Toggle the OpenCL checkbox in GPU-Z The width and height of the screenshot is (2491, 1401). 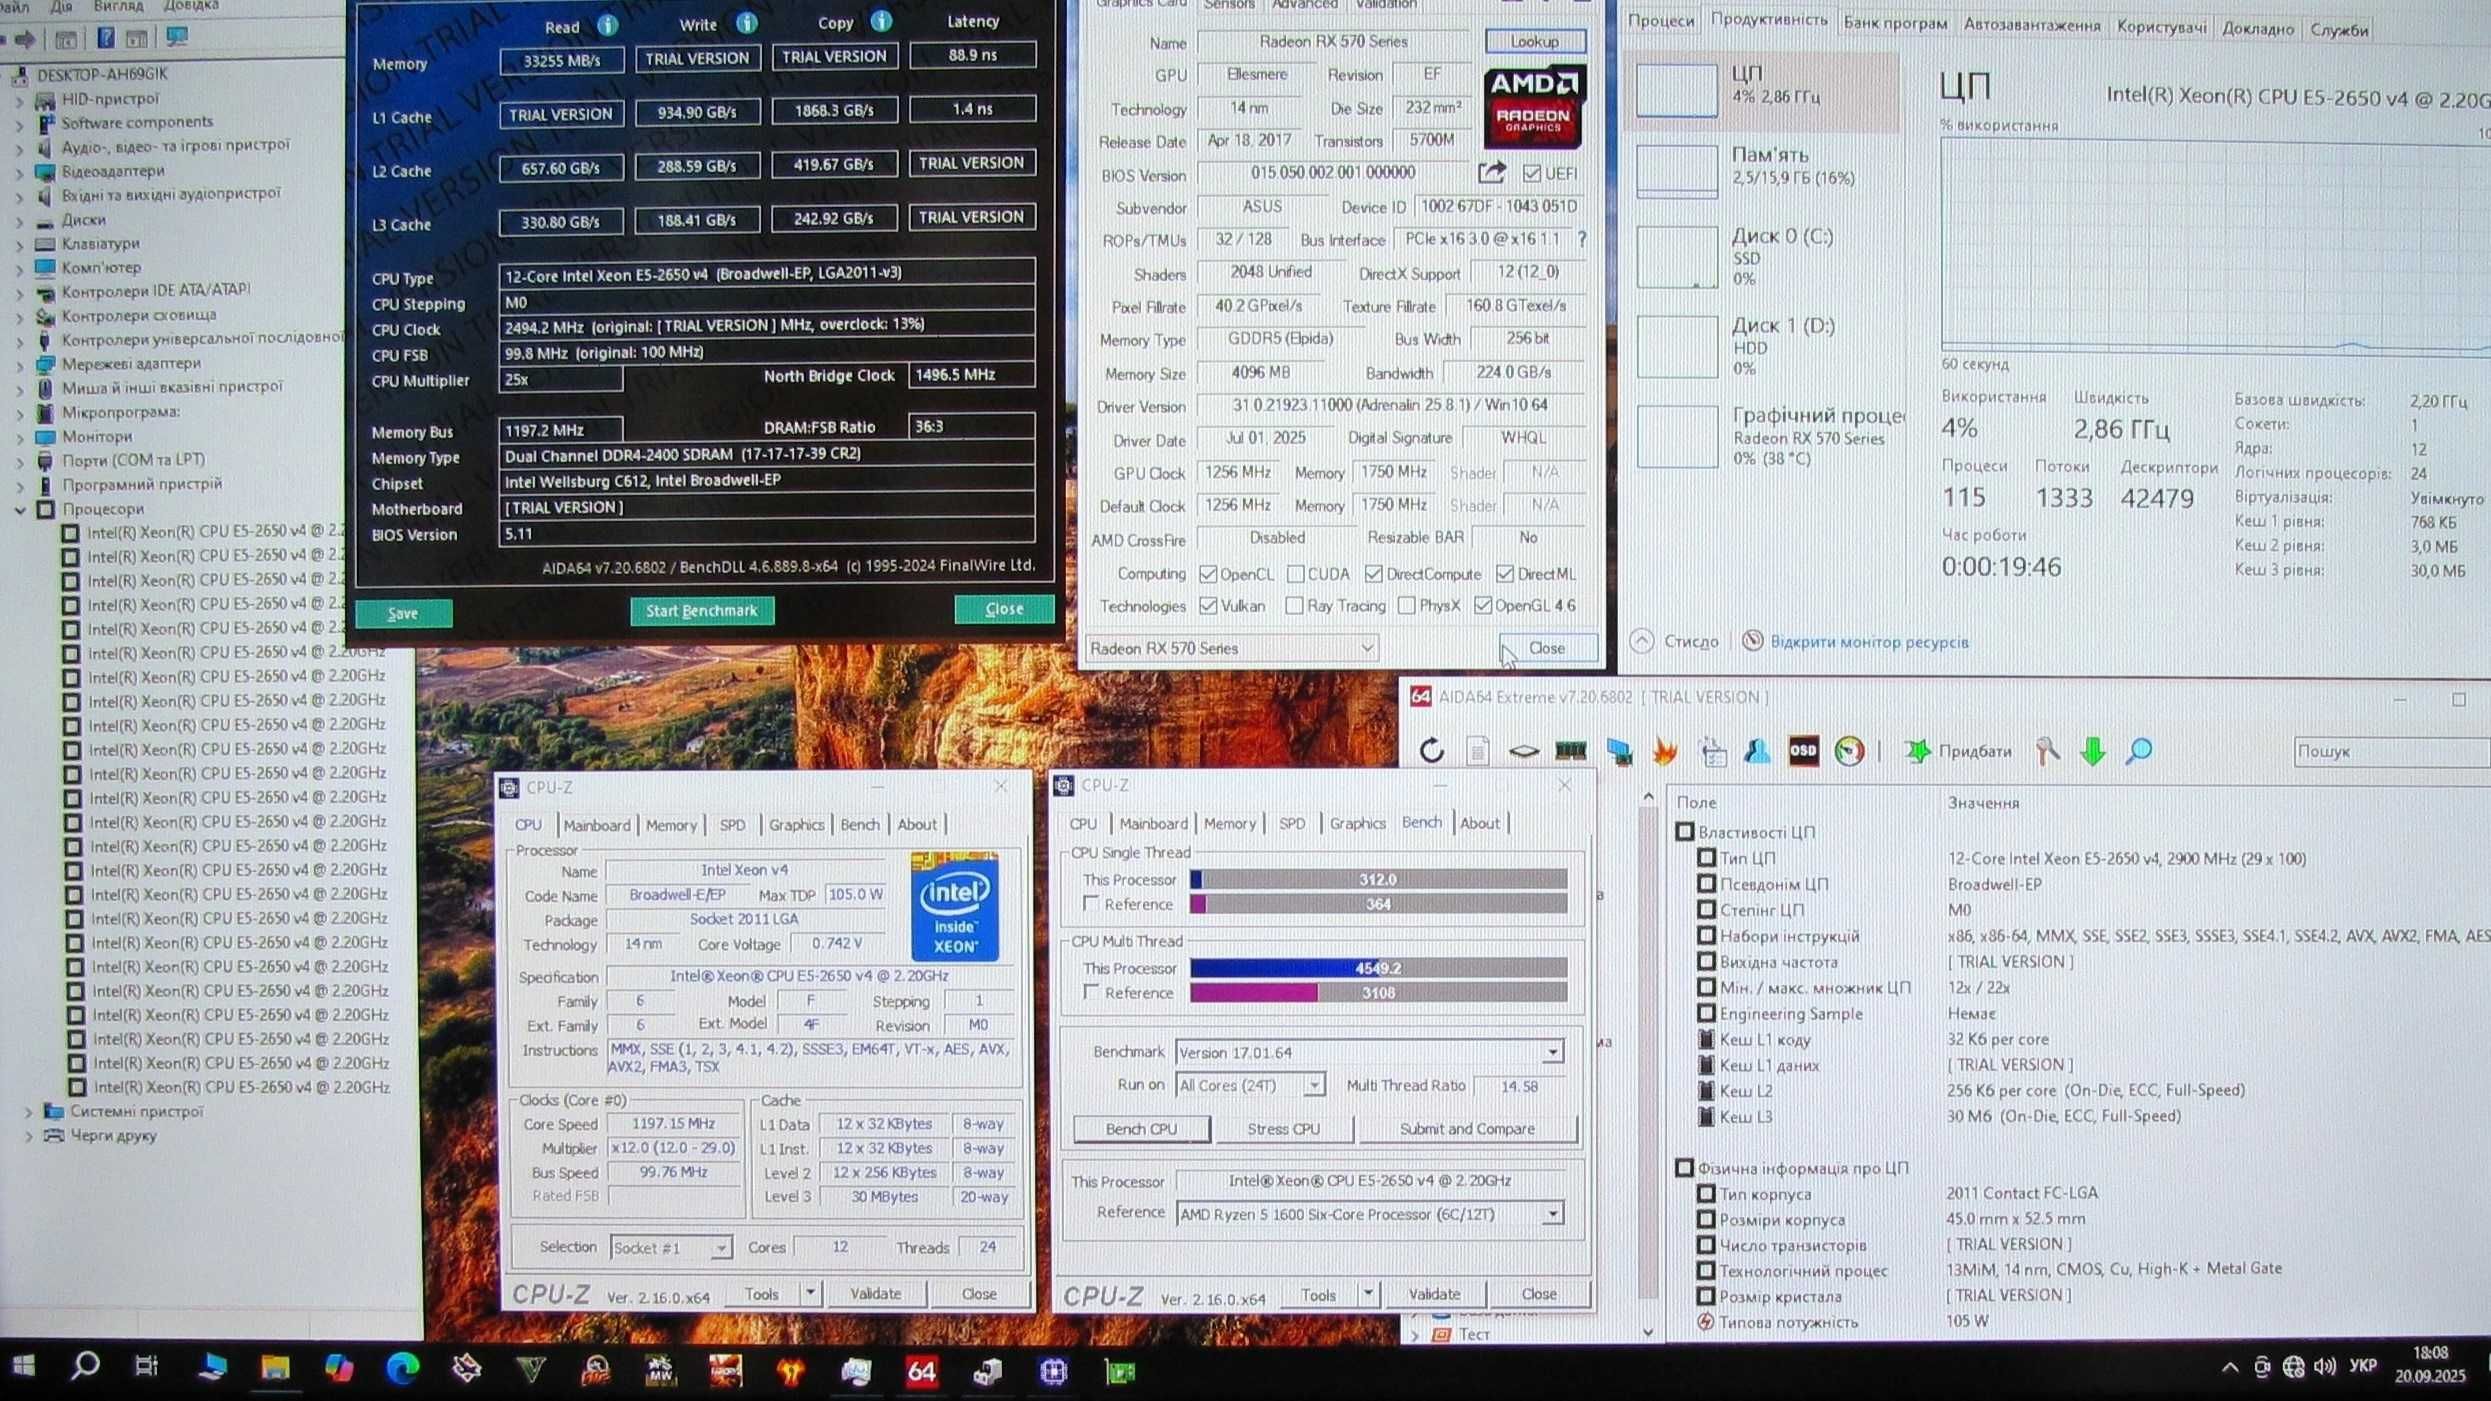[1208, 574]
